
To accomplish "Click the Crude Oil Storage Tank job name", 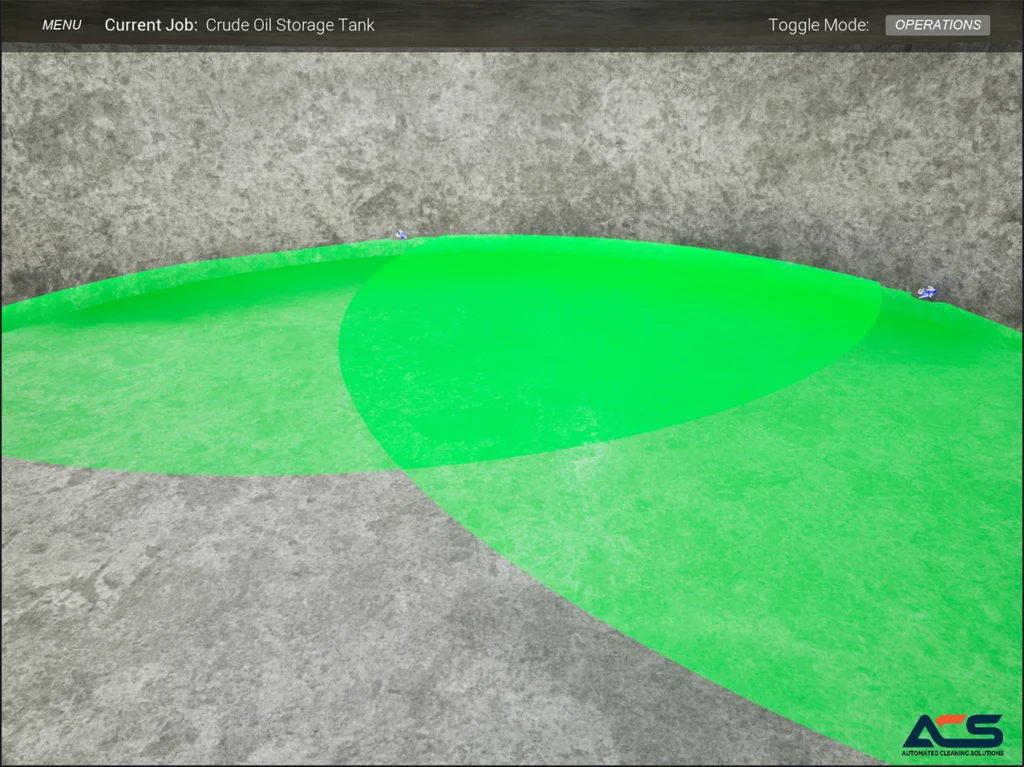I will click(290, 25).
